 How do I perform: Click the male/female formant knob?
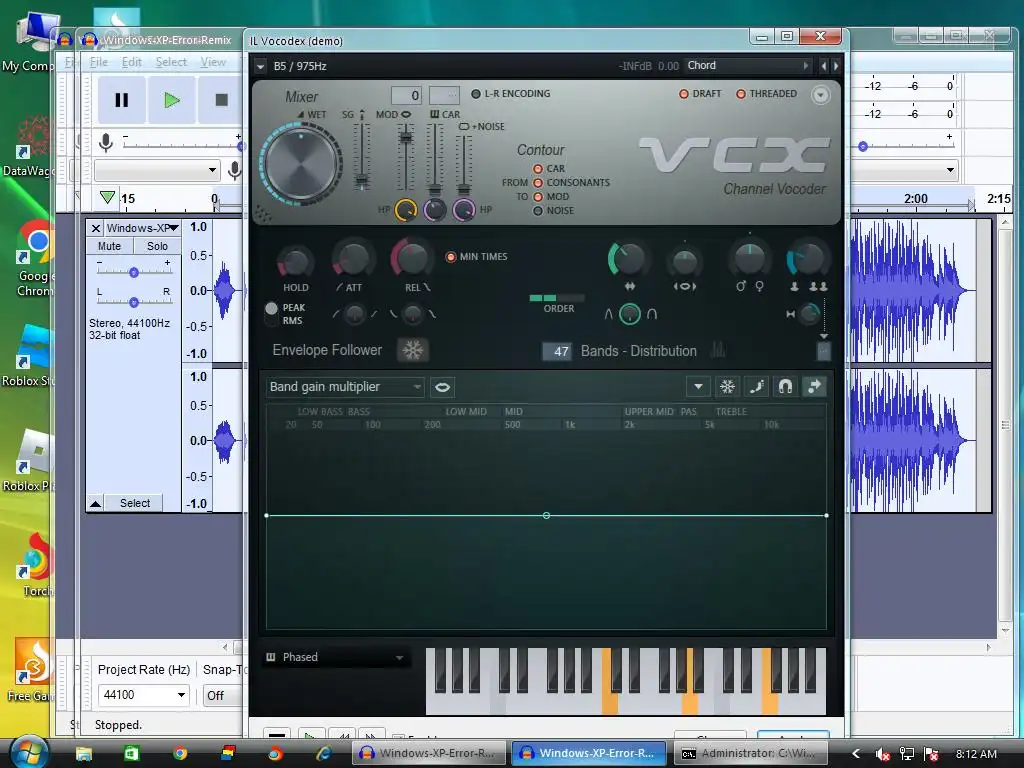pyautogui.click(x=750, y=258)
